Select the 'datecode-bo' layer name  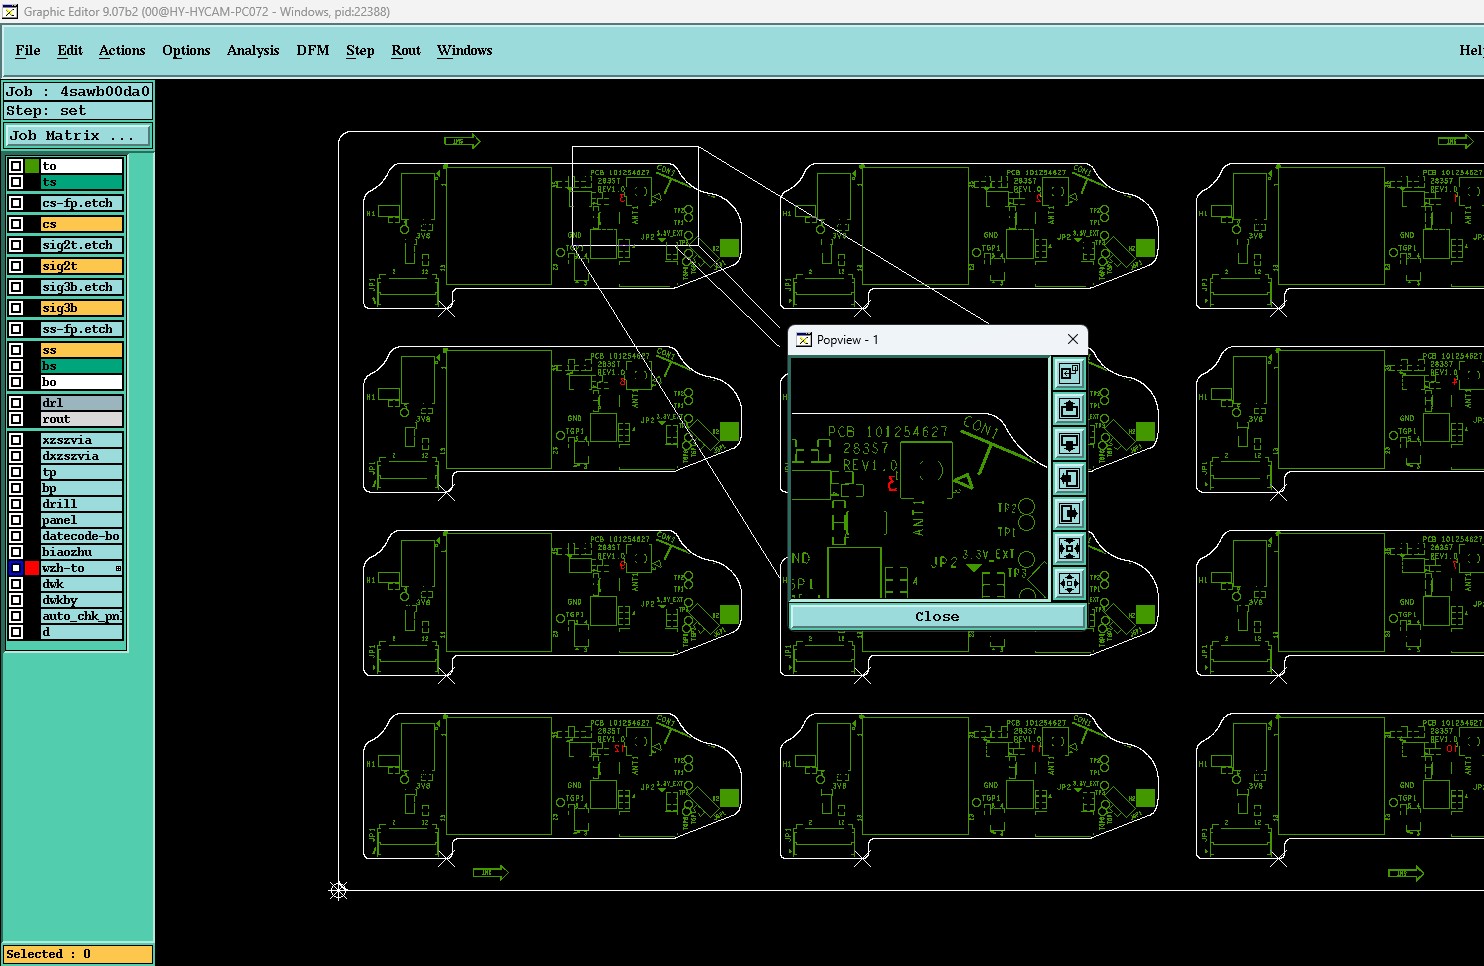tap(82, 536)
